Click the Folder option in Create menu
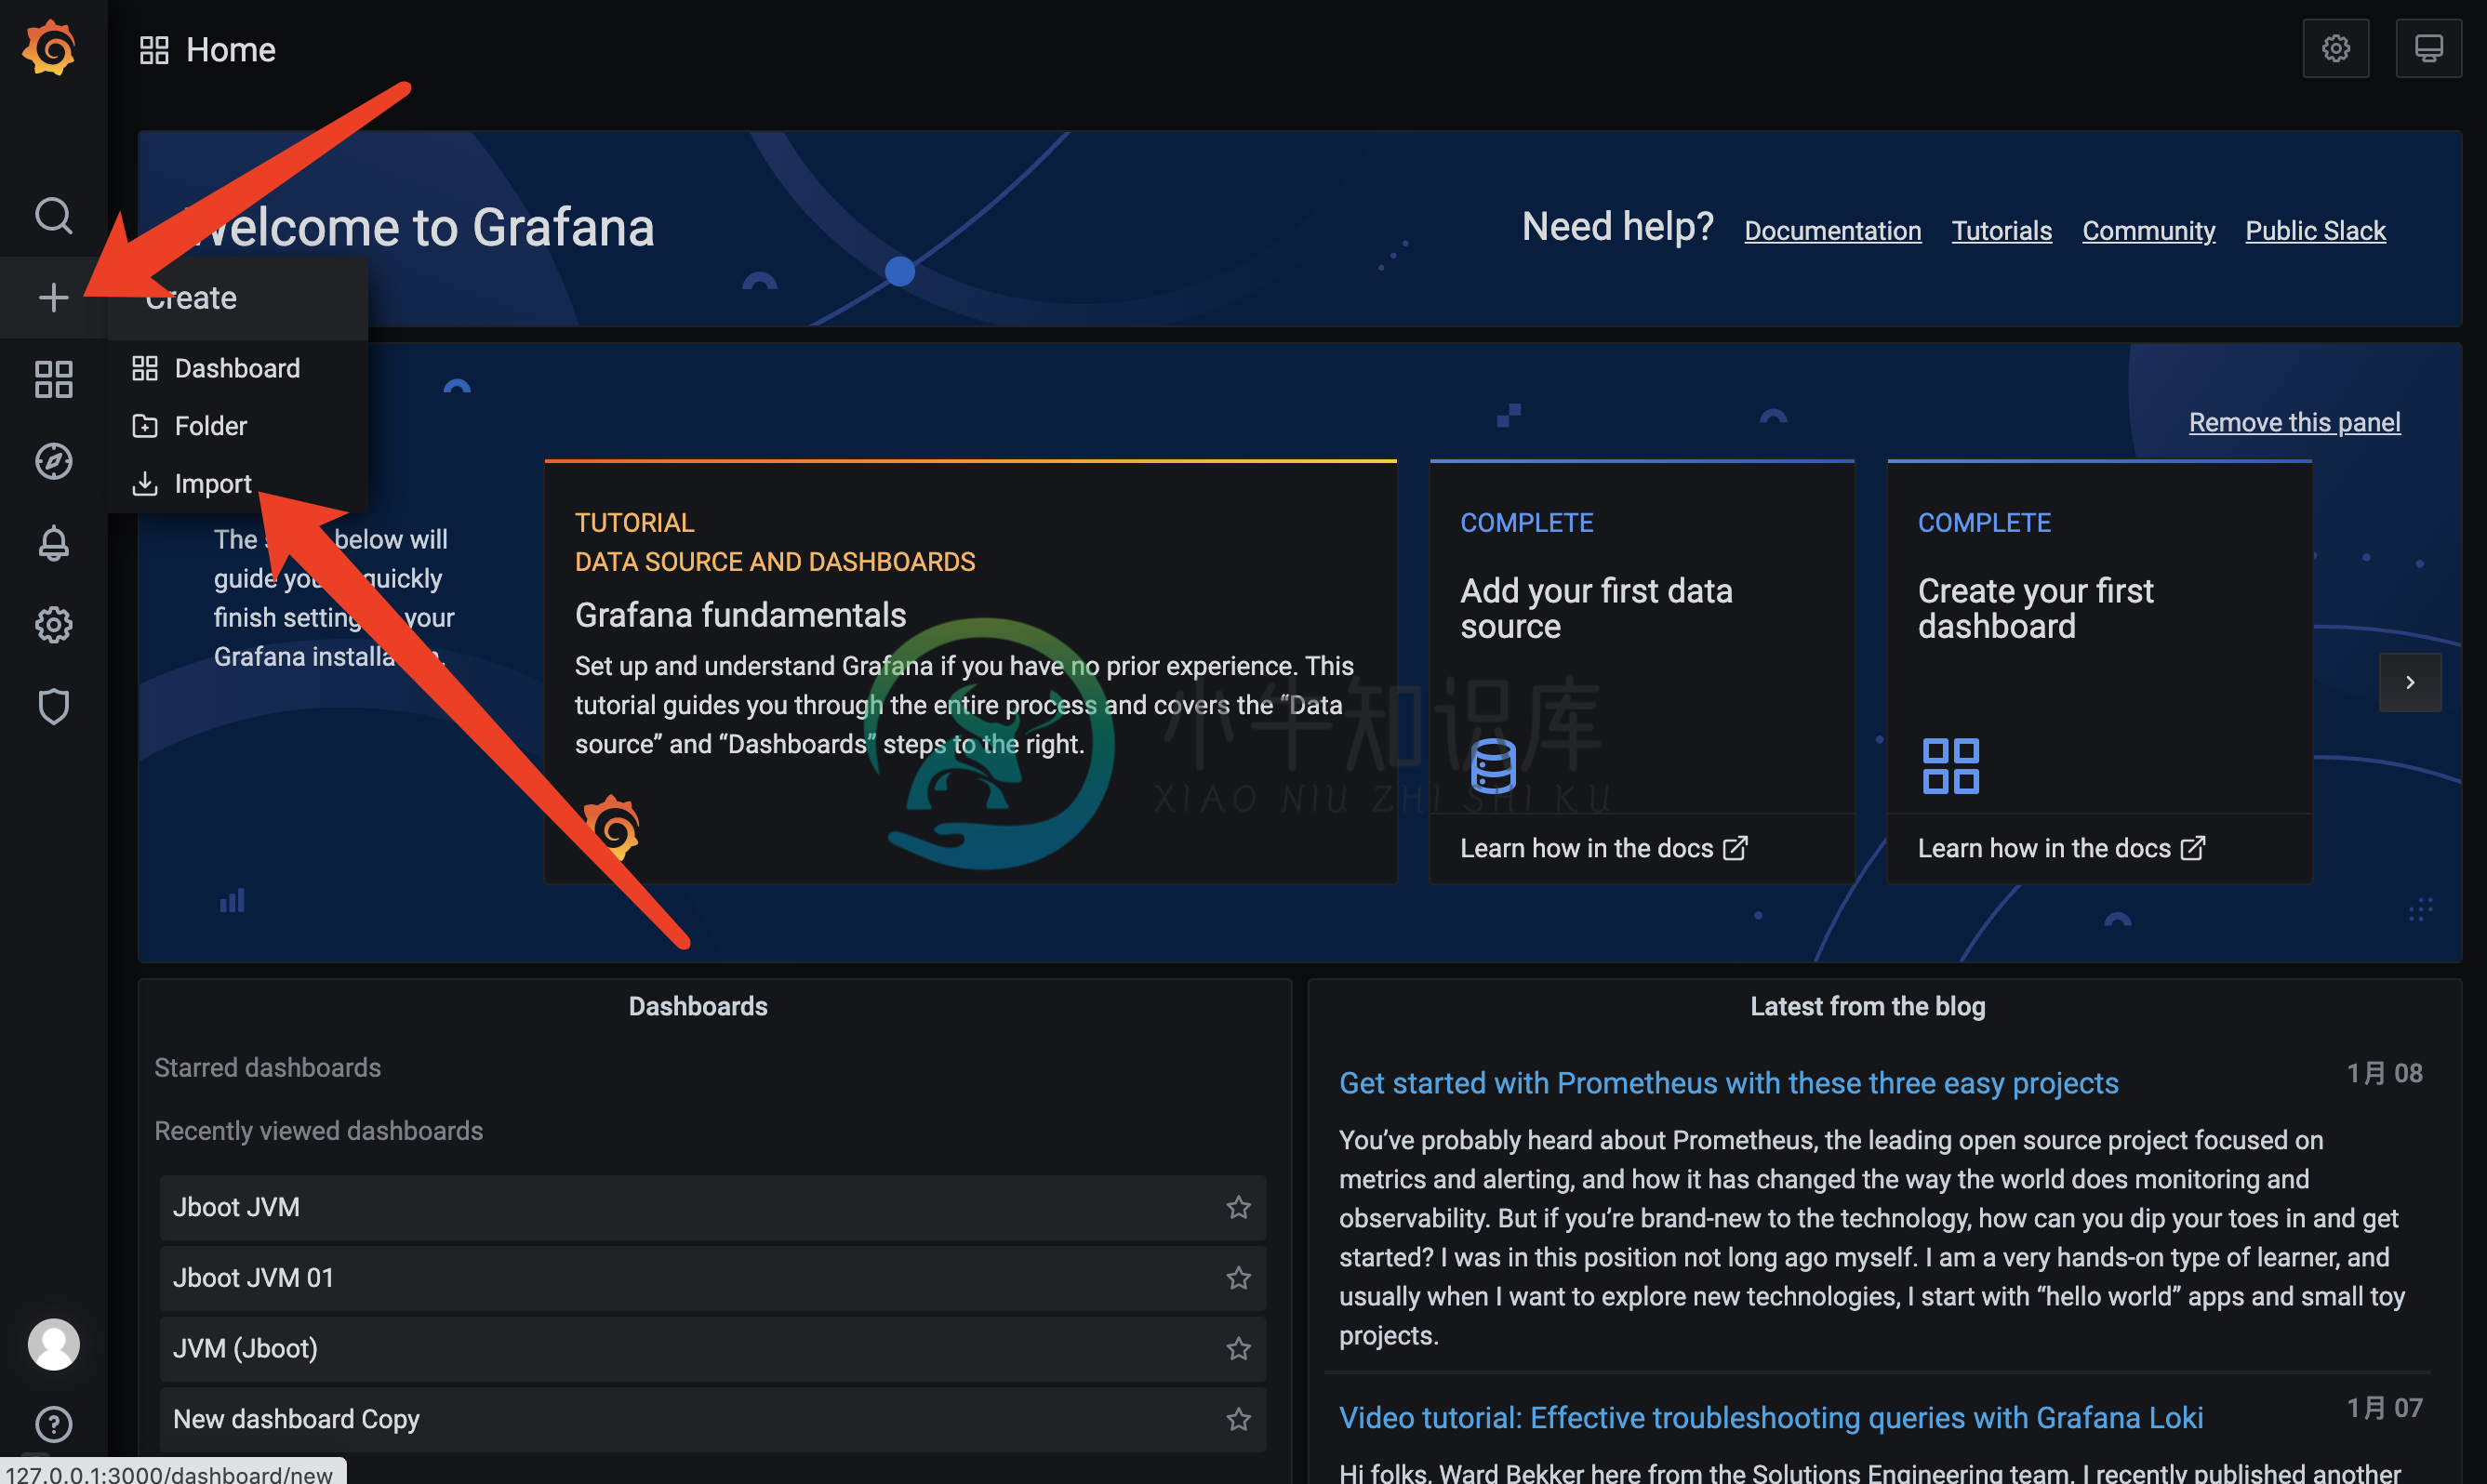 click(210, 424)
